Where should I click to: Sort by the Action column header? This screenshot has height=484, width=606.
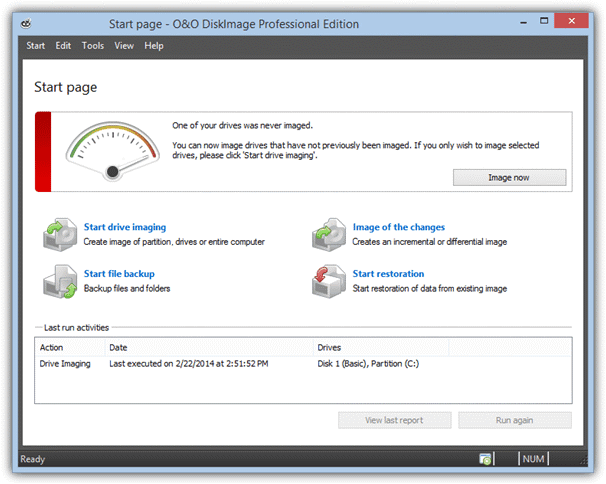pyautogui.click(x=70, y=348)
